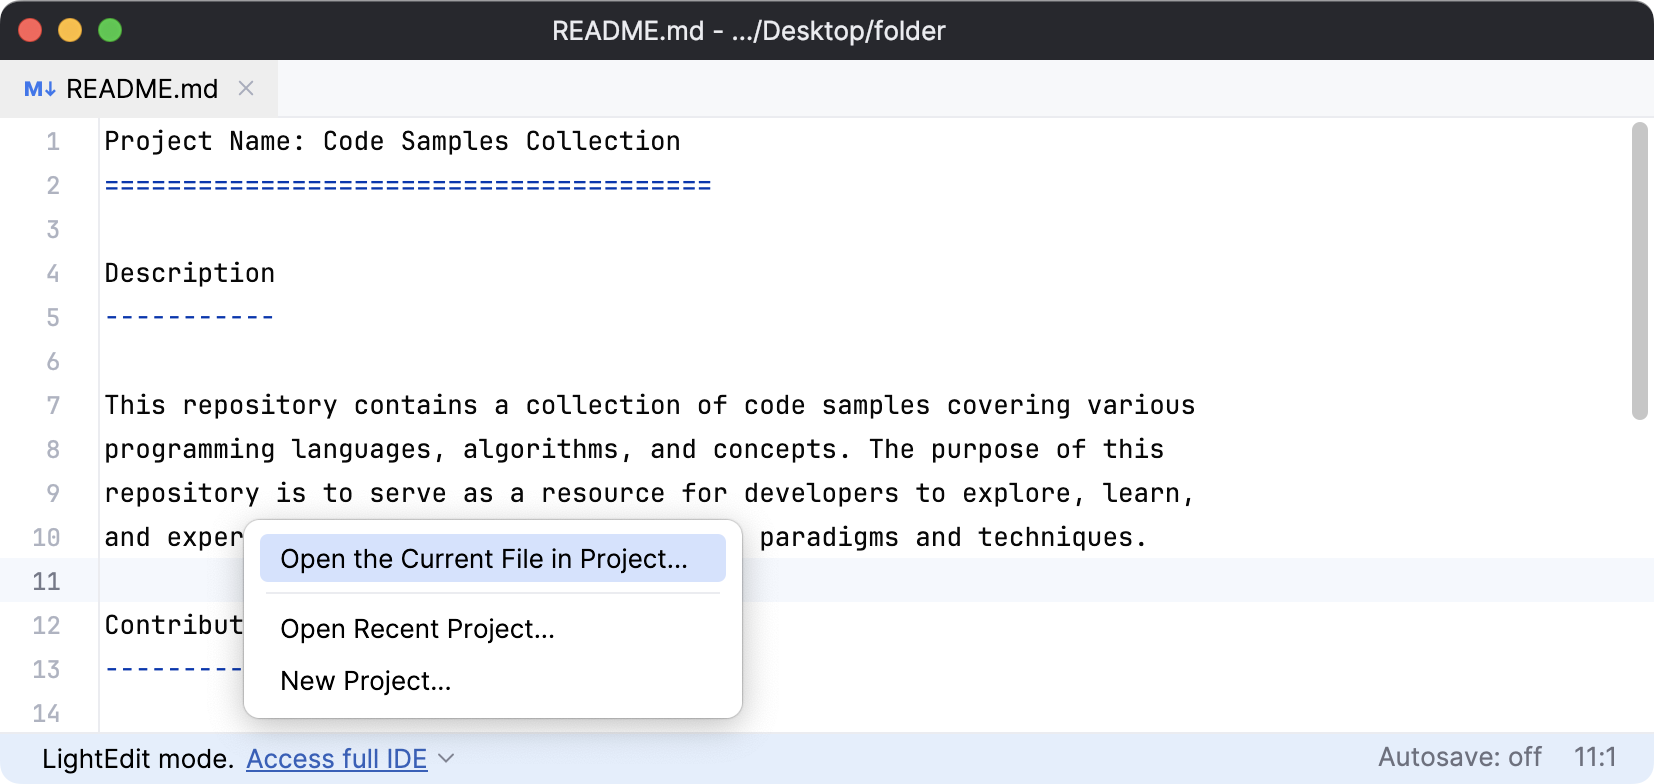The height and width of the screenshot is (784, 1654).
Task: Click the Markdown file icon on README.md tab
Action: tap(39, 89)
